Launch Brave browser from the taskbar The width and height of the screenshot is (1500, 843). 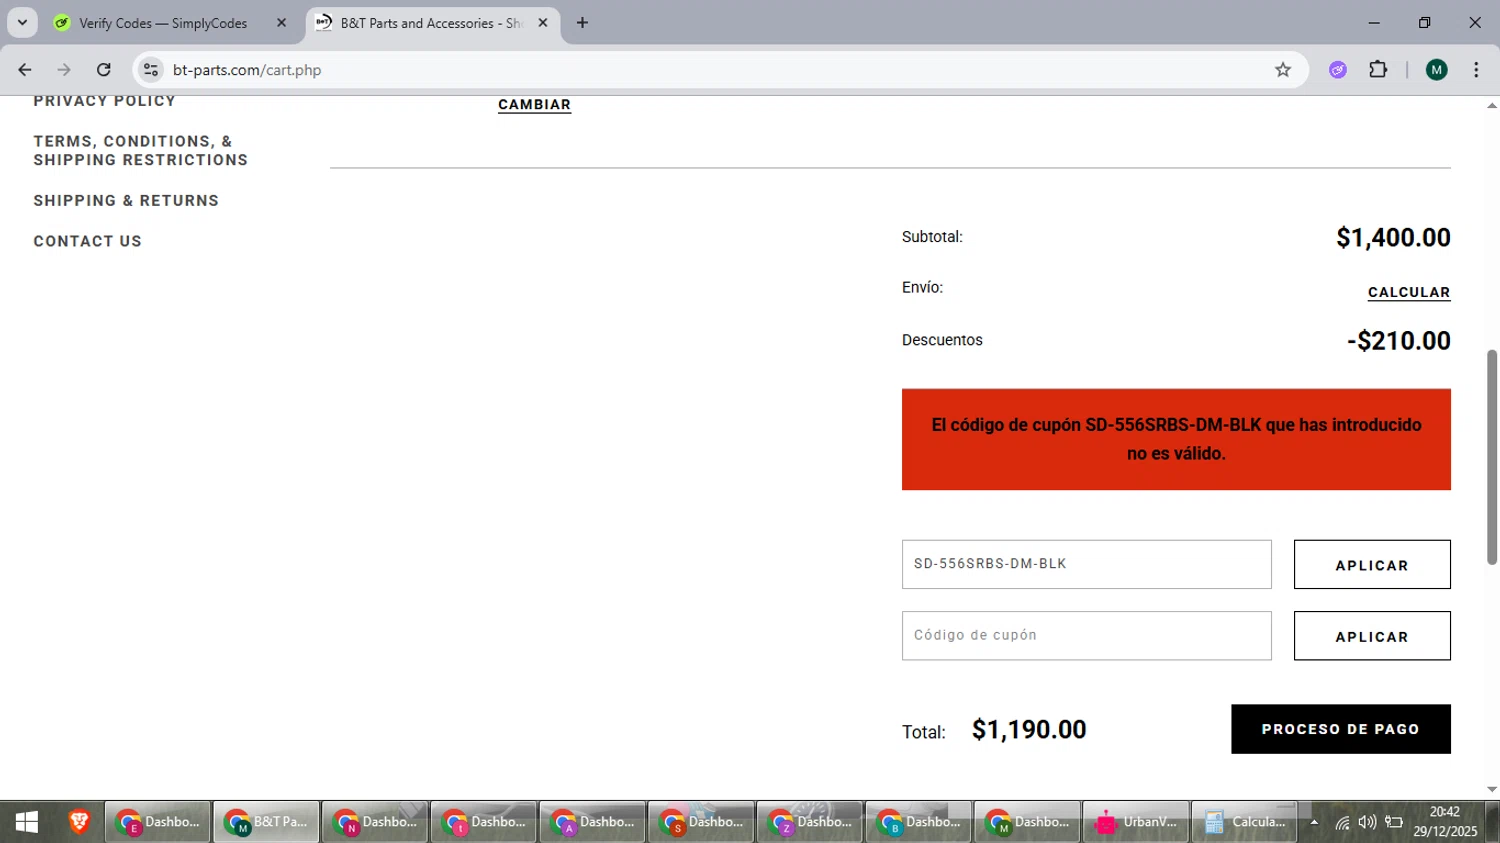(79, 822)
